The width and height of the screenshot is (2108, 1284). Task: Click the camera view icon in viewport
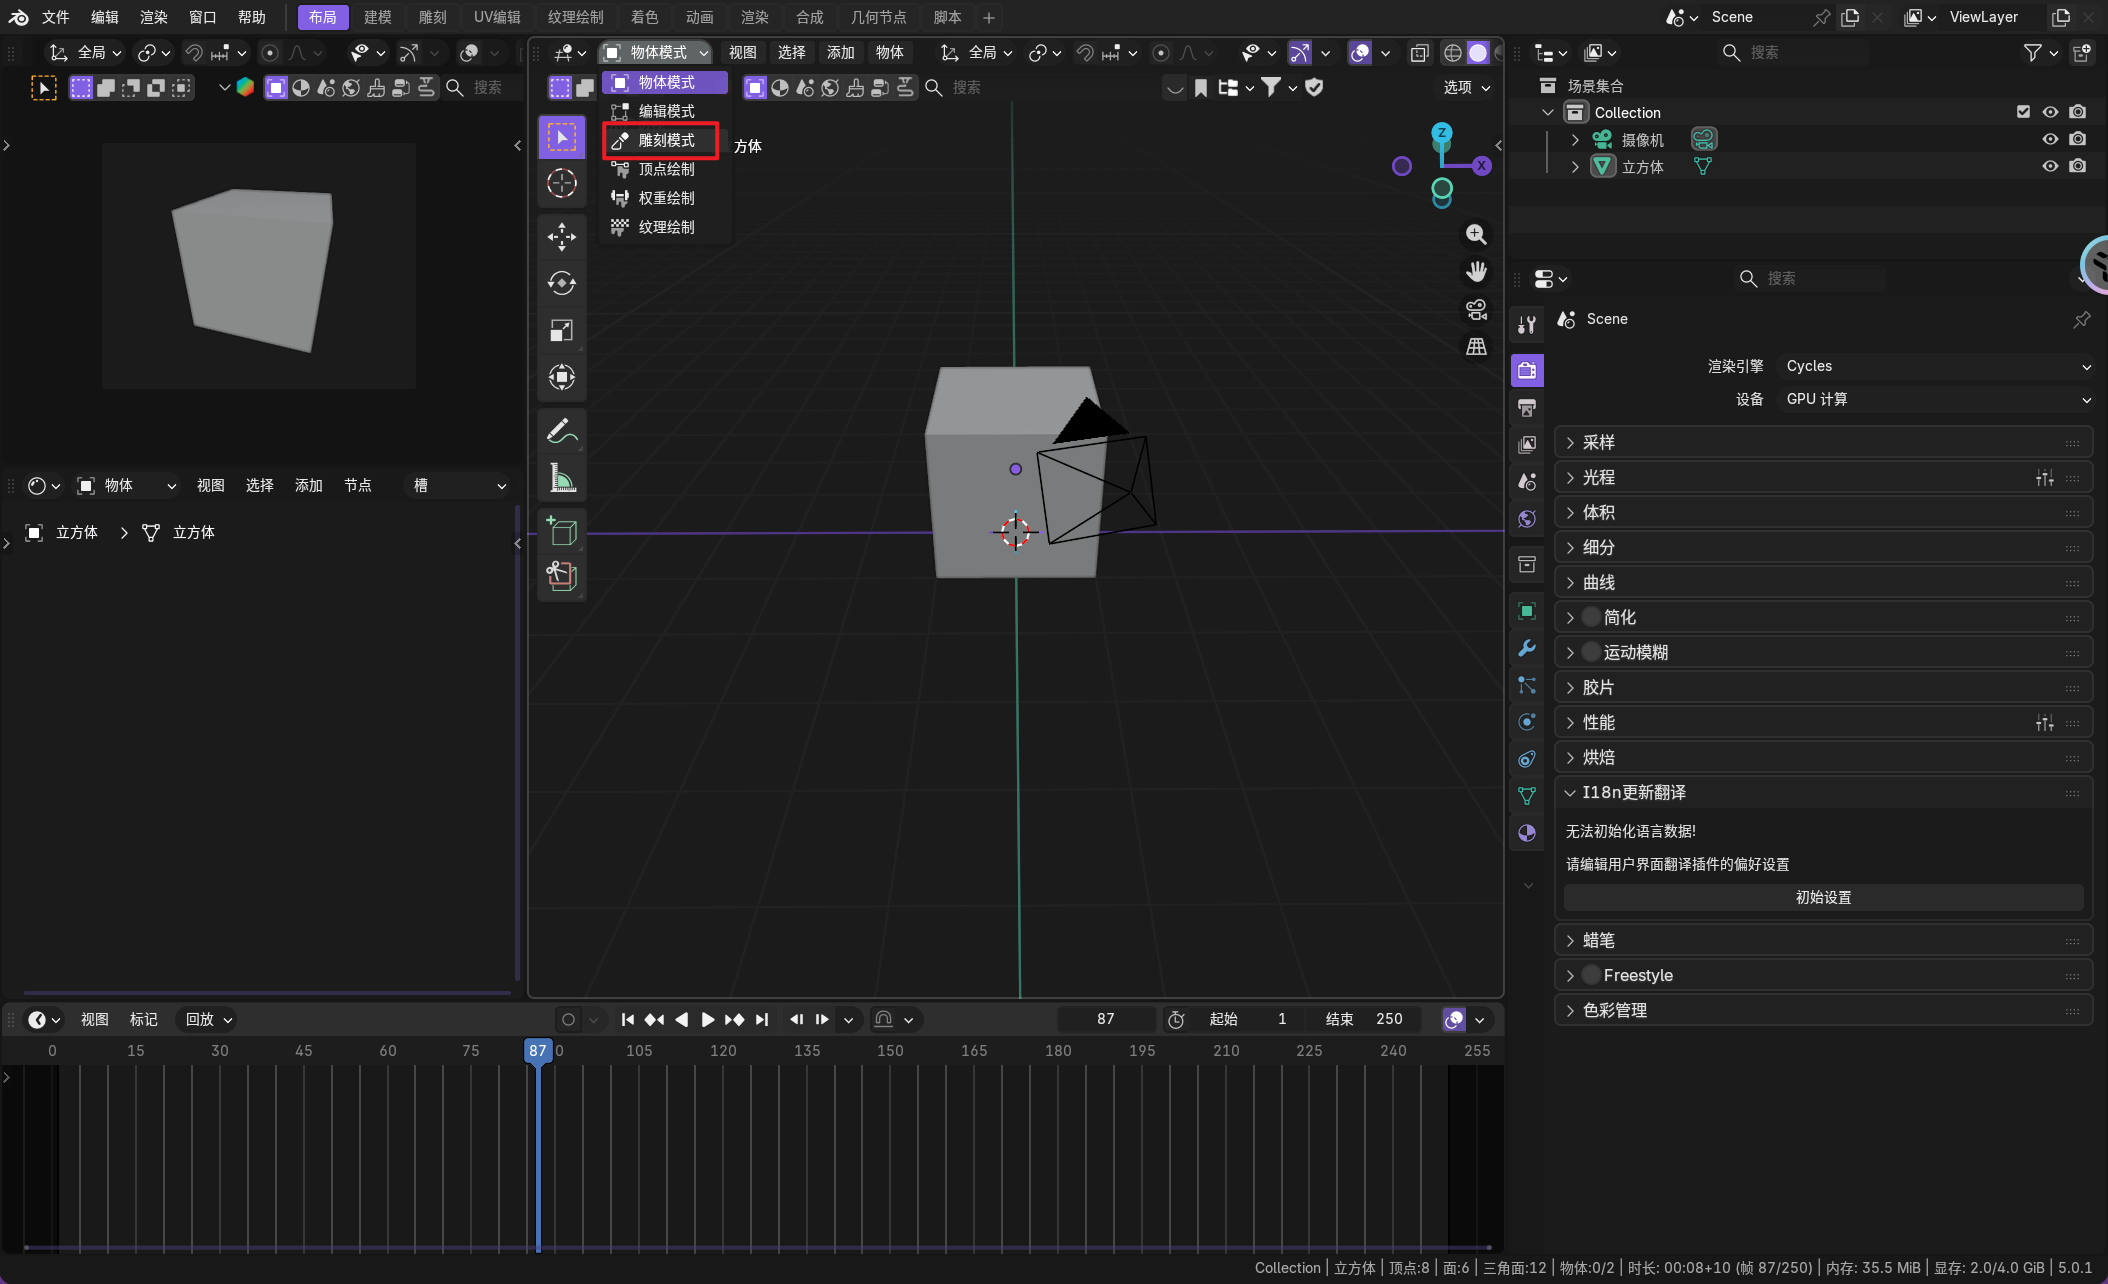(x=1476, y=309)
